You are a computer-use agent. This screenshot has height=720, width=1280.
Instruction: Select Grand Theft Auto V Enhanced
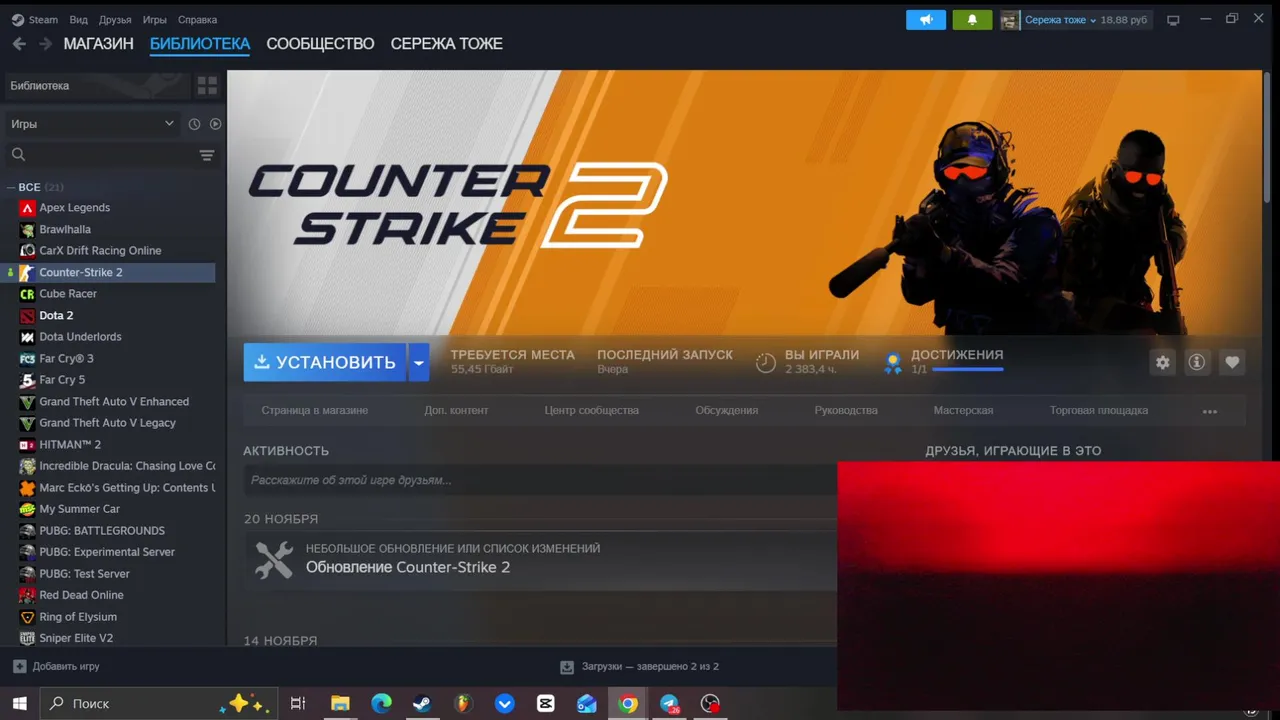114,401
